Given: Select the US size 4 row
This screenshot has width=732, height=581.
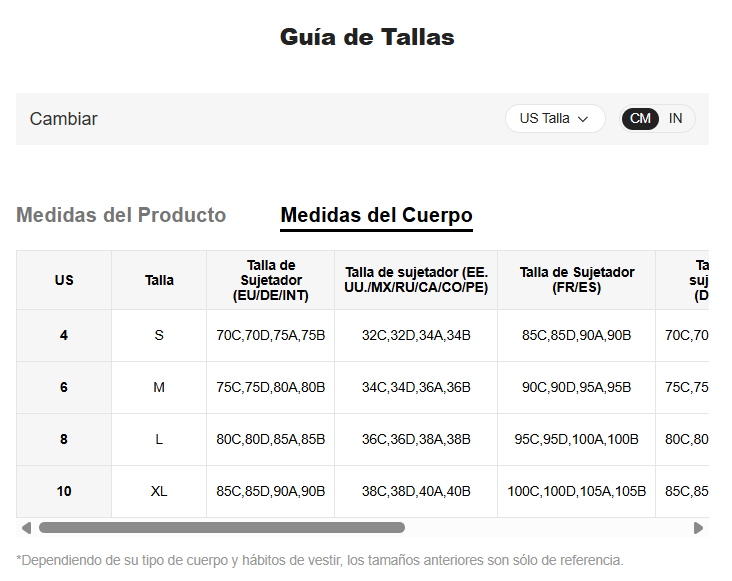Looking at the screenshot, I should [64, 335].
